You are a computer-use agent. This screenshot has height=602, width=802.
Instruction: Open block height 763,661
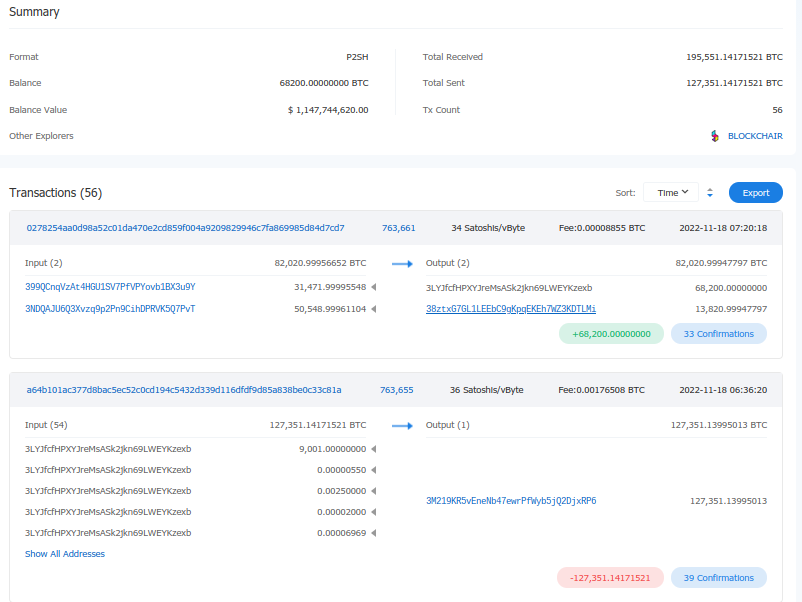point(399,228)
